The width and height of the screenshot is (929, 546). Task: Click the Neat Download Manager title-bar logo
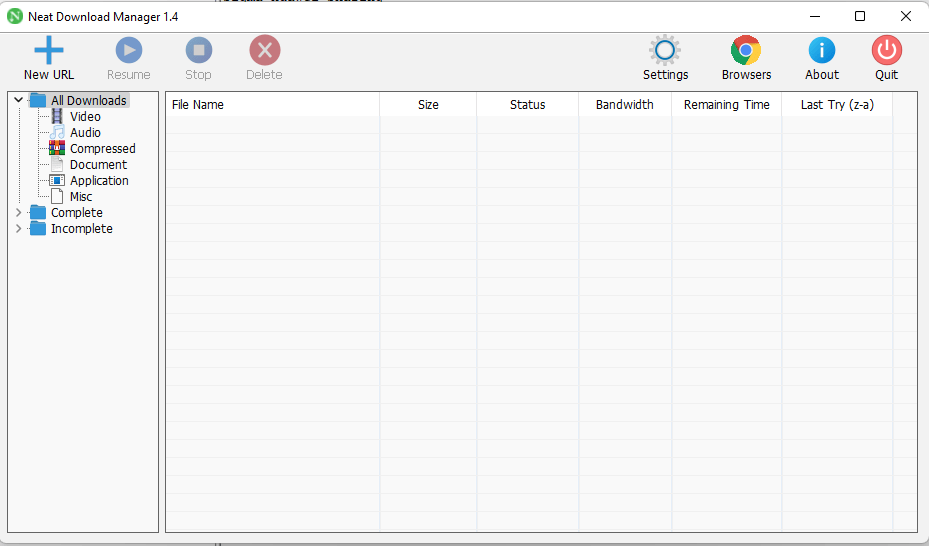coord(15,17)
